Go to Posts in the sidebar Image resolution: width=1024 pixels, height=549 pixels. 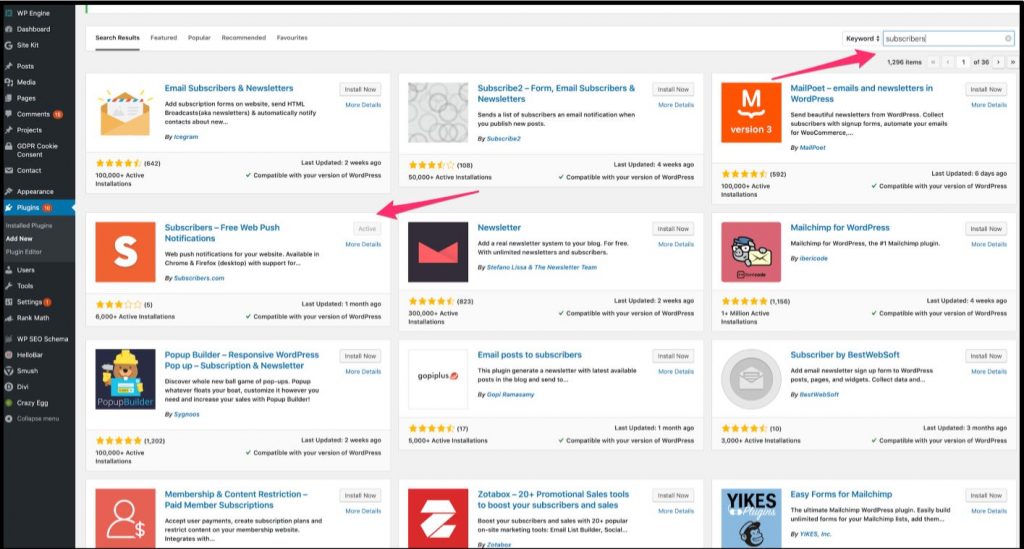[25, 66]
